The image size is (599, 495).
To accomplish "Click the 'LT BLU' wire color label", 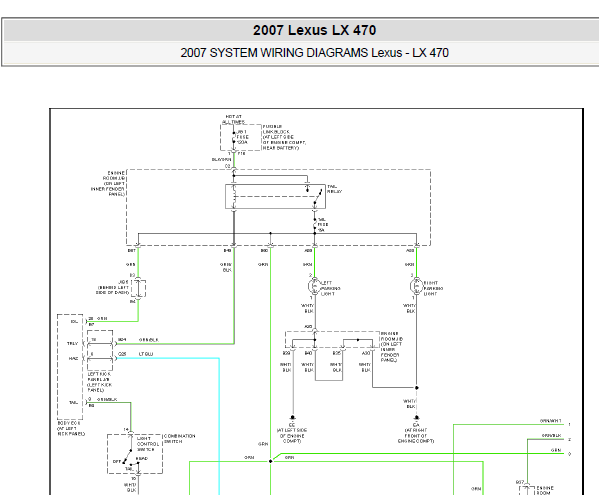I will tap(146, 354).
